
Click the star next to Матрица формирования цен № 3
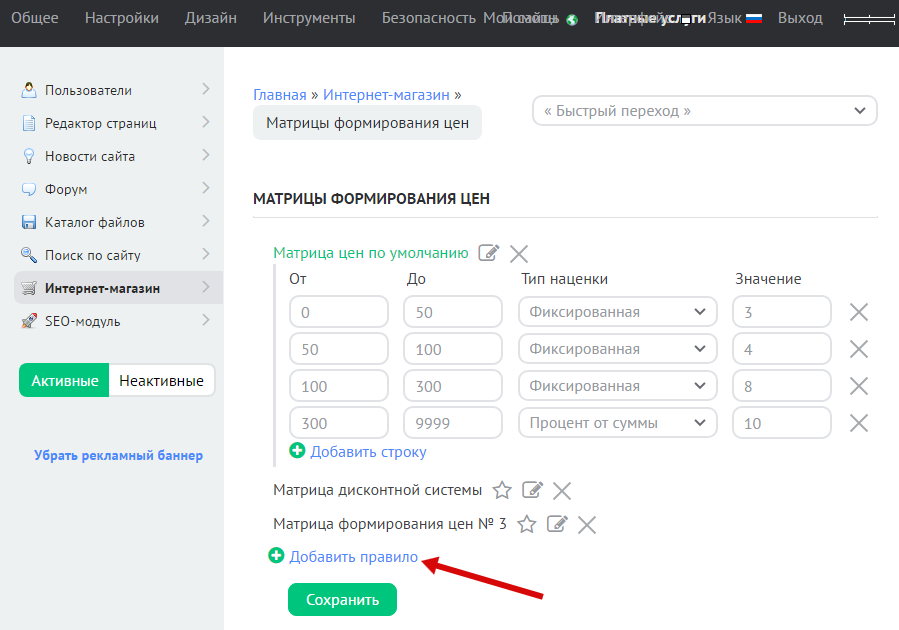pos(527,524)
